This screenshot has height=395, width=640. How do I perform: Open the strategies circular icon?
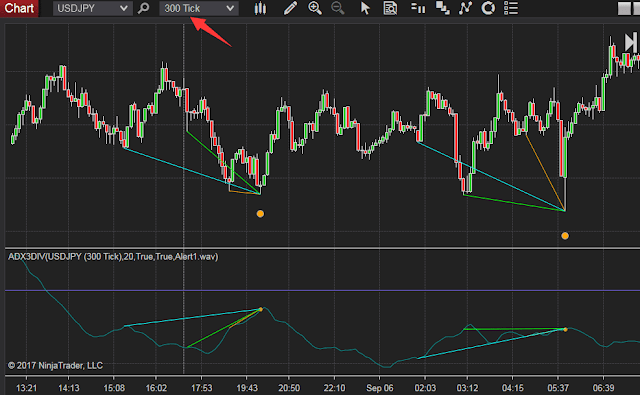[488, 8]
